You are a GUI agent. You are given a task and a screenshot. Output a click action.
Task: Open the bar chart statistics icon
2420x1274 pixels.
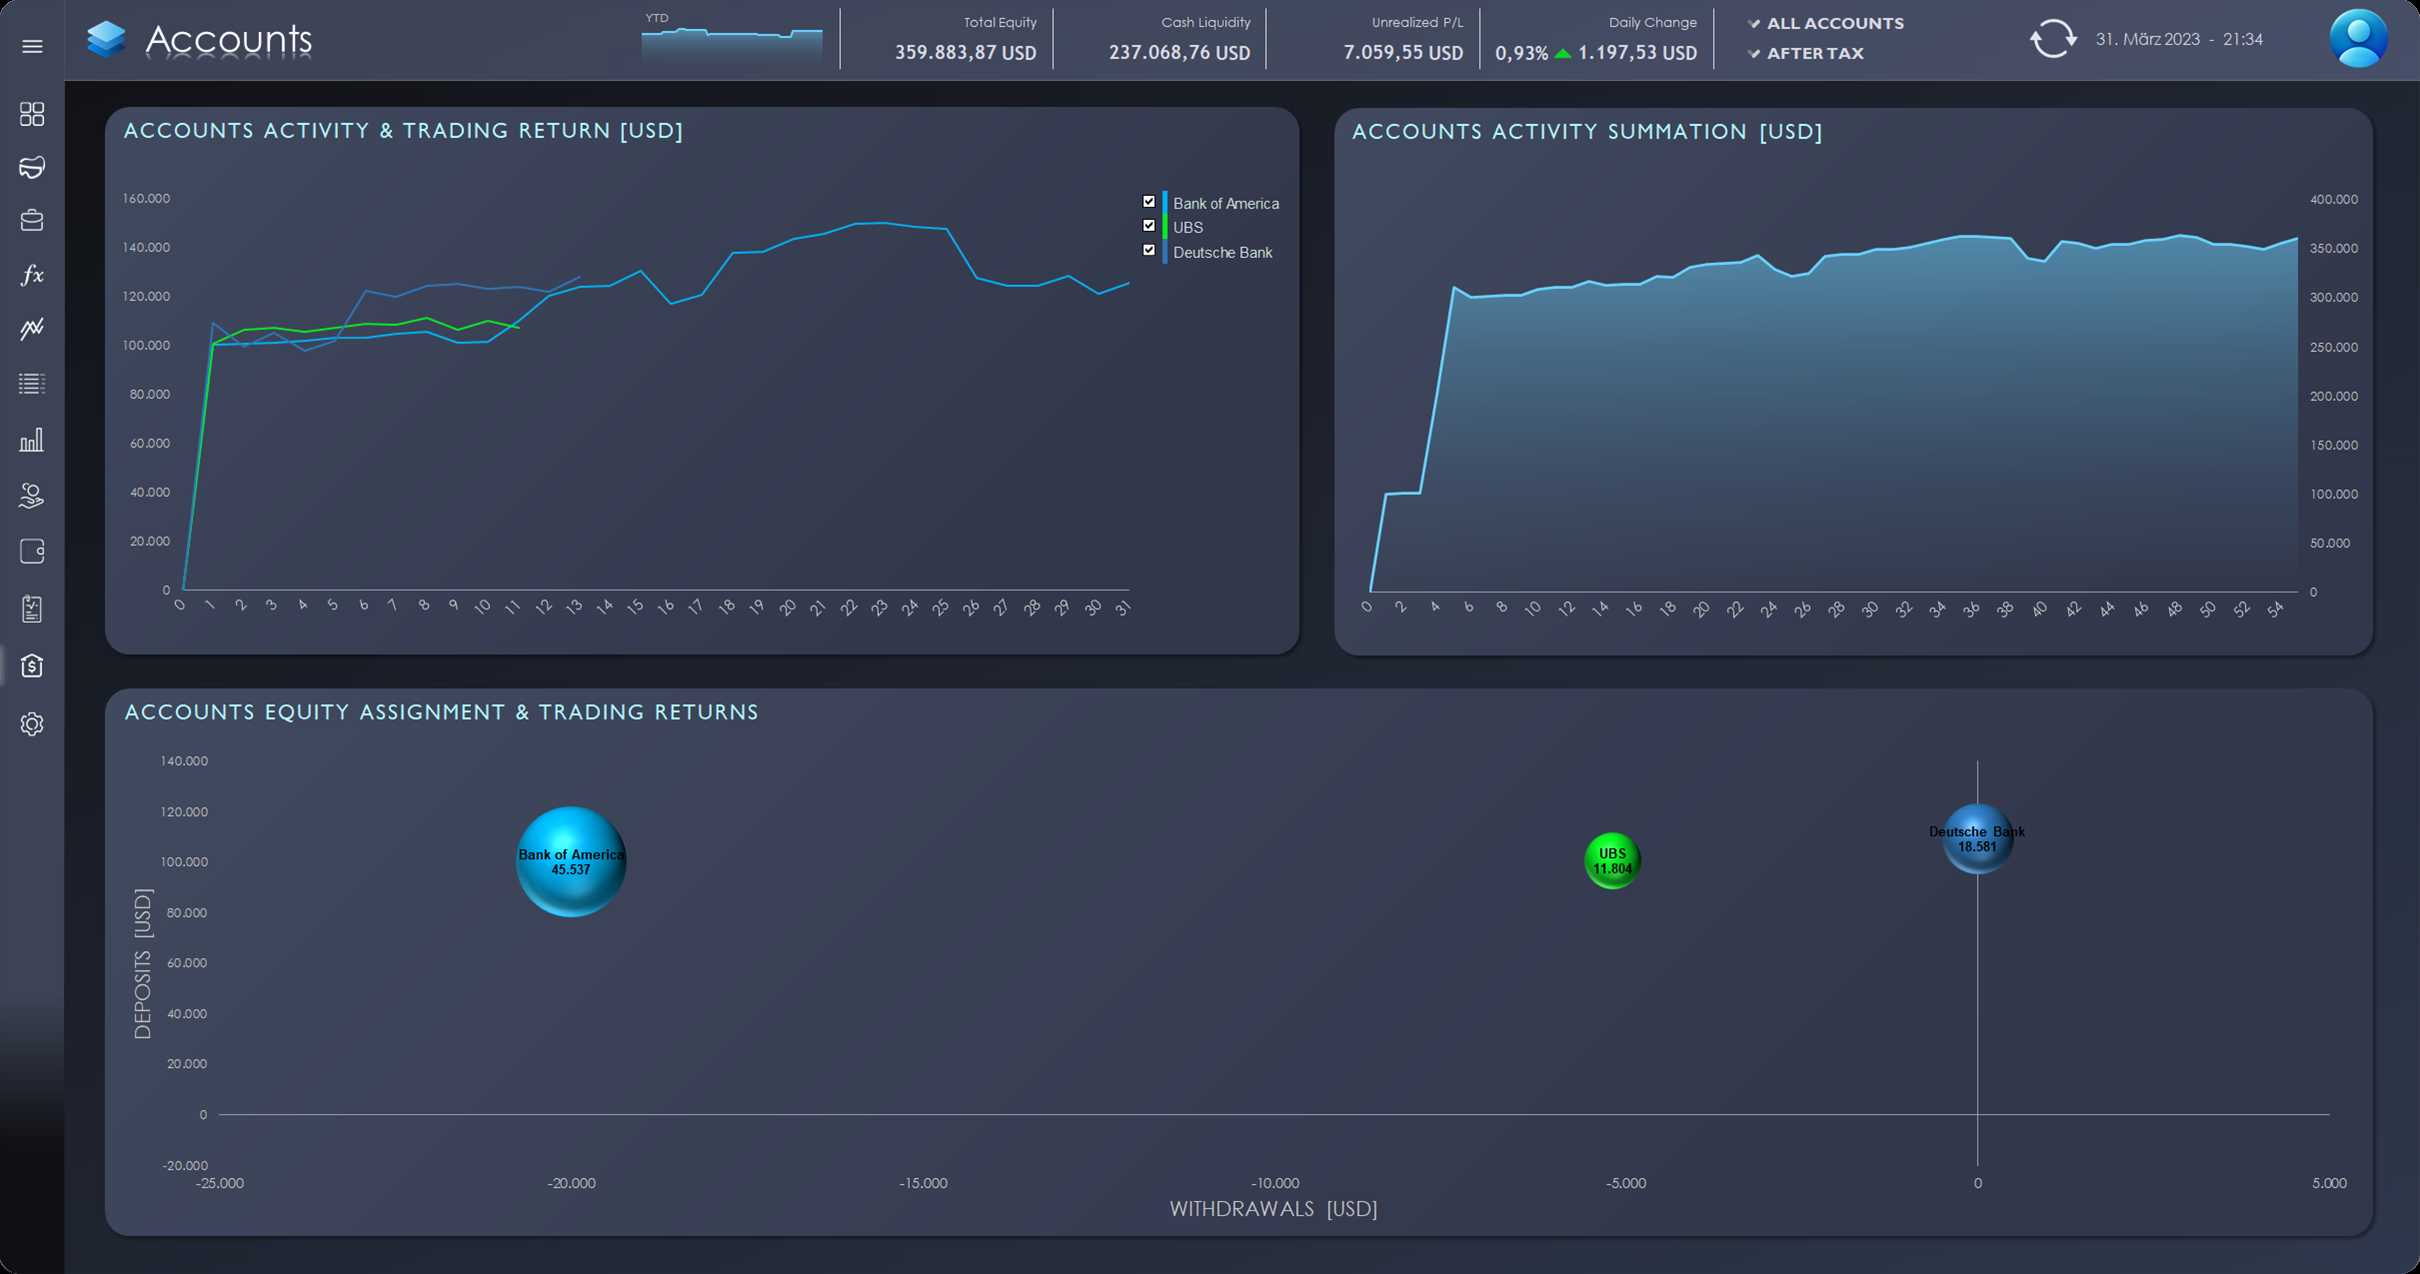32,440
